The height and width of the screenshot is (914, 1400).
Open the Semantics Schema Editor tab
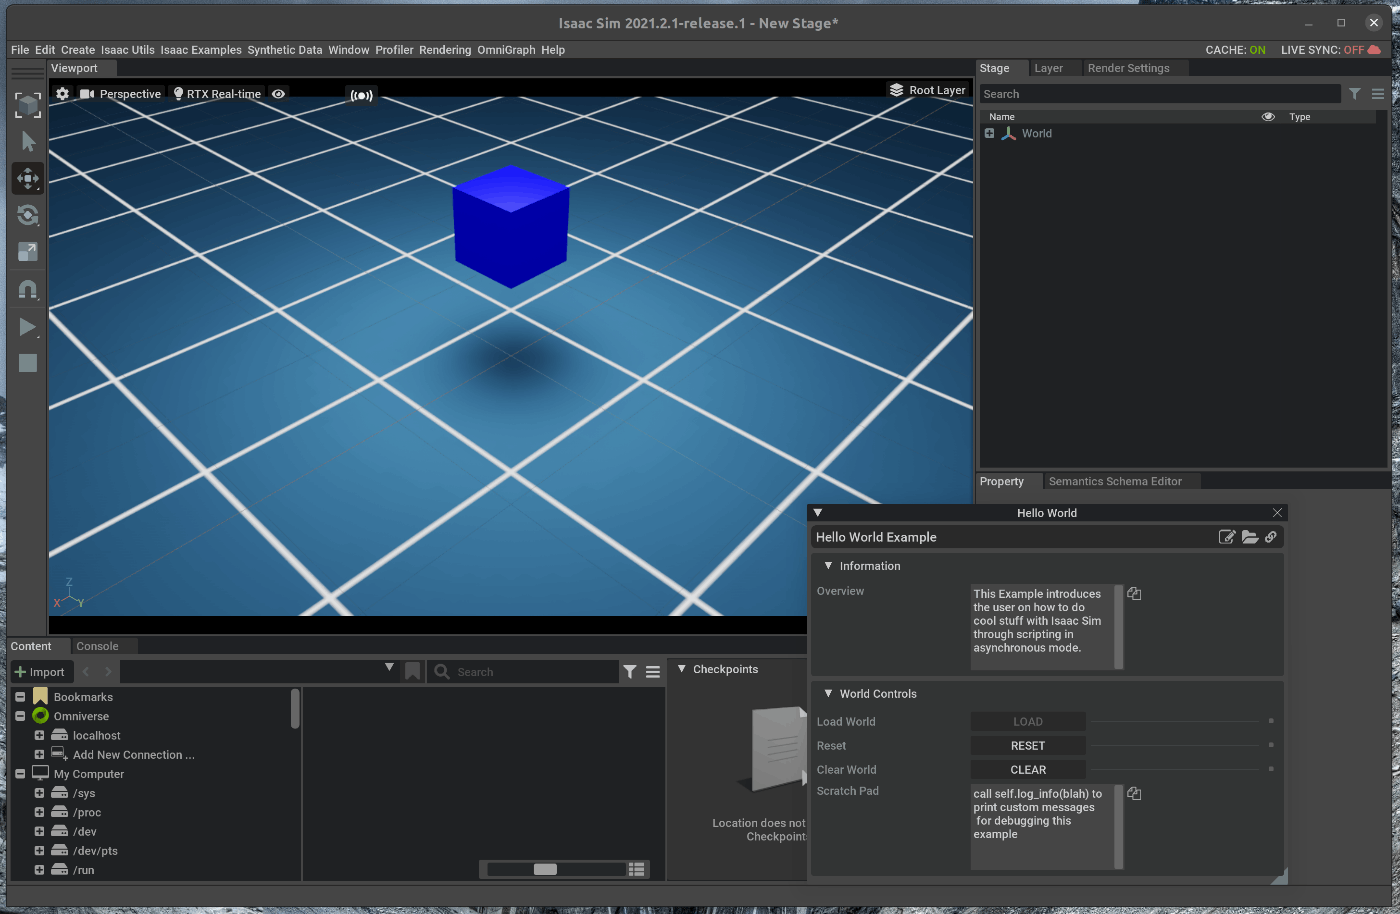[x=1115, y=481]
